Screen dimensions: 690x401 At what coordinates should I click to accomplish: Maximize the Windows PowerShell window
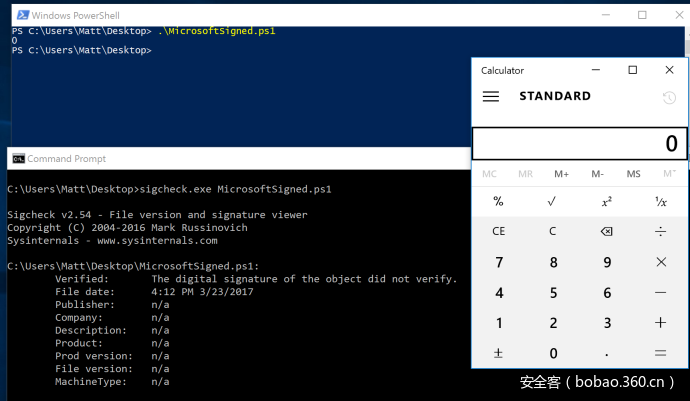tap(642, 15)
